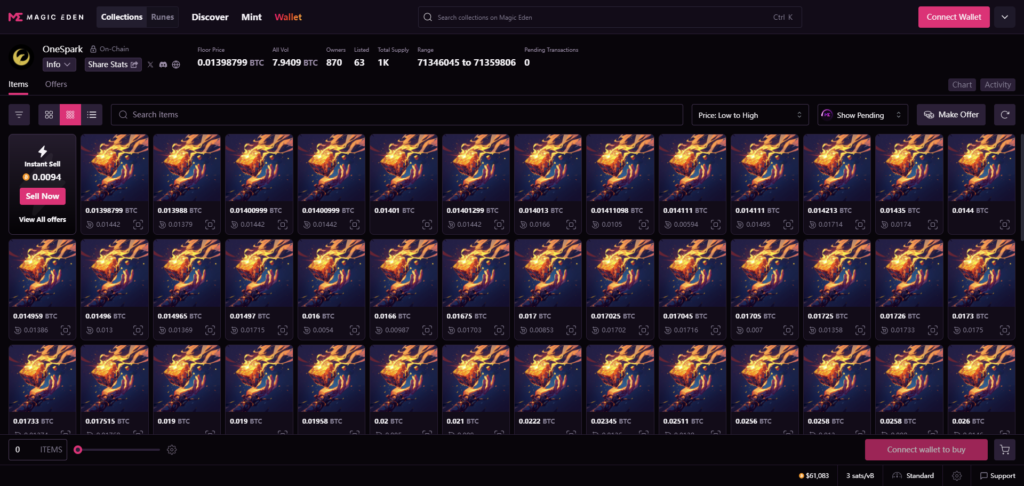Open sweep settings gear beside slider
The height and width of the screenshot is (486, 1024).
172,449
